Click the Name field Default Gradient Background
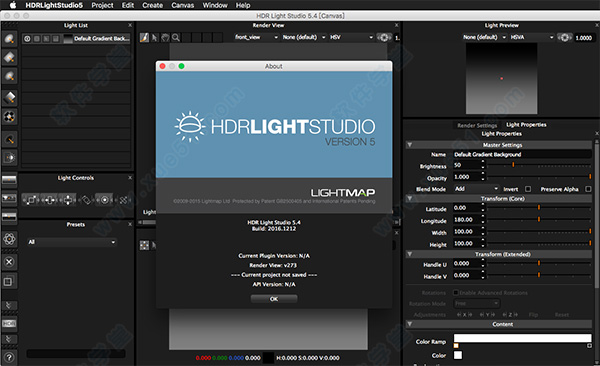Viewport: 600px width, 366px height. tap(522, 154)
